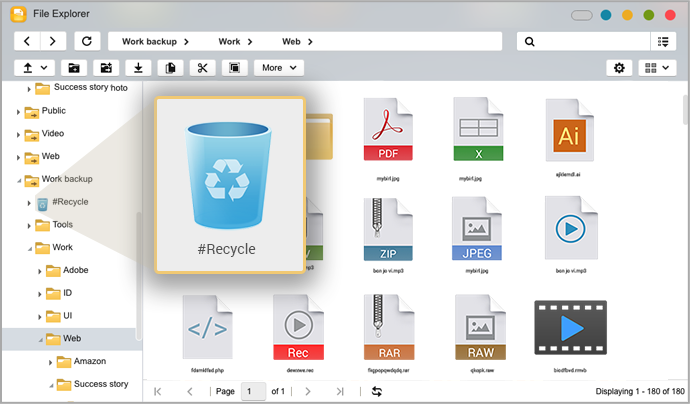Jump to the first page
Screen dimensions: 690x404
(x=158, y=391)
